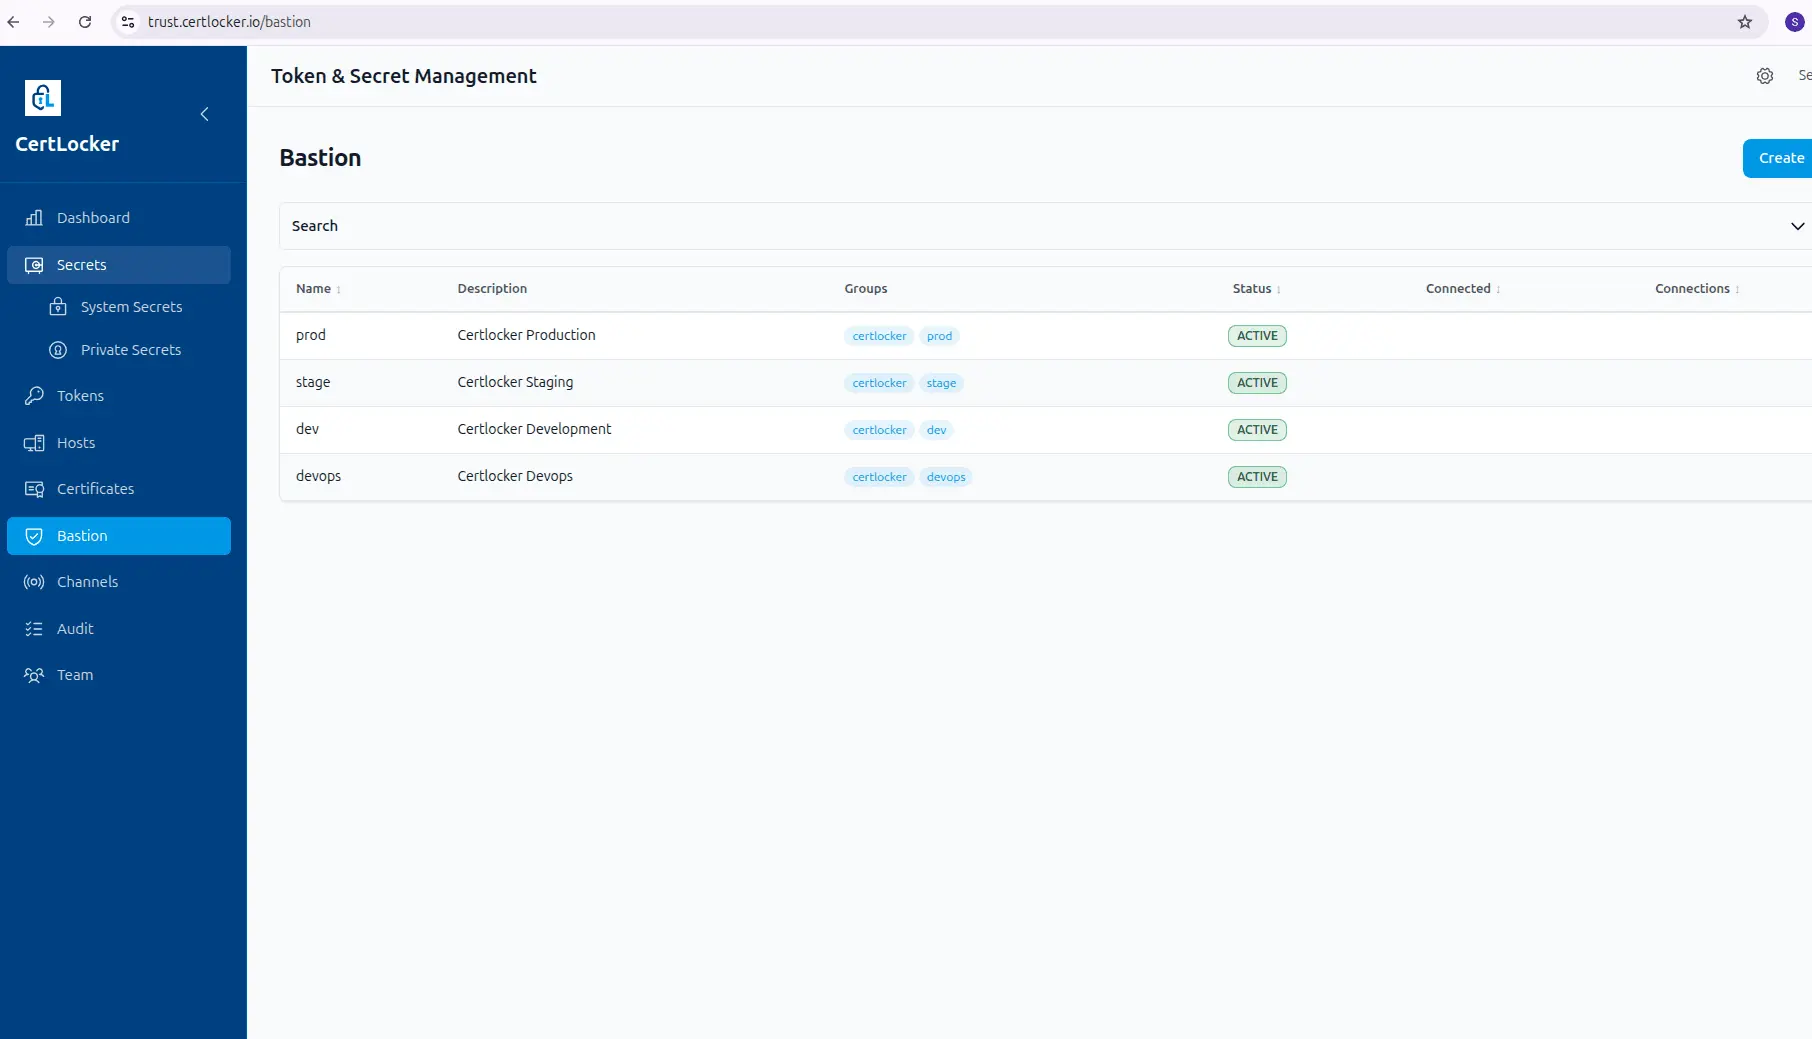Click the Bastion shield icon
This screenshot has height=1039, width=1812.
pyautogui.click(x=34, y=536)
